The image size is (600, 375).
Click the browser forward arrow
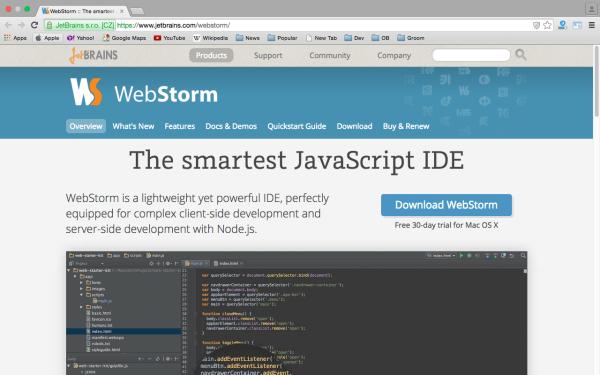21,25
